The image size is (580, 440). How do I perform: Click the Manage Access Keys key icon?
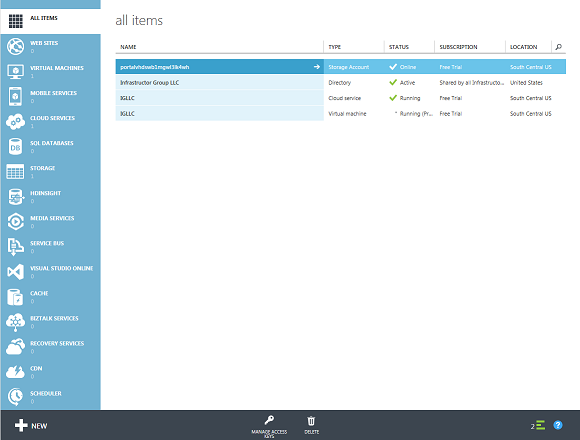pyautogui.click(x=269, y=420)
